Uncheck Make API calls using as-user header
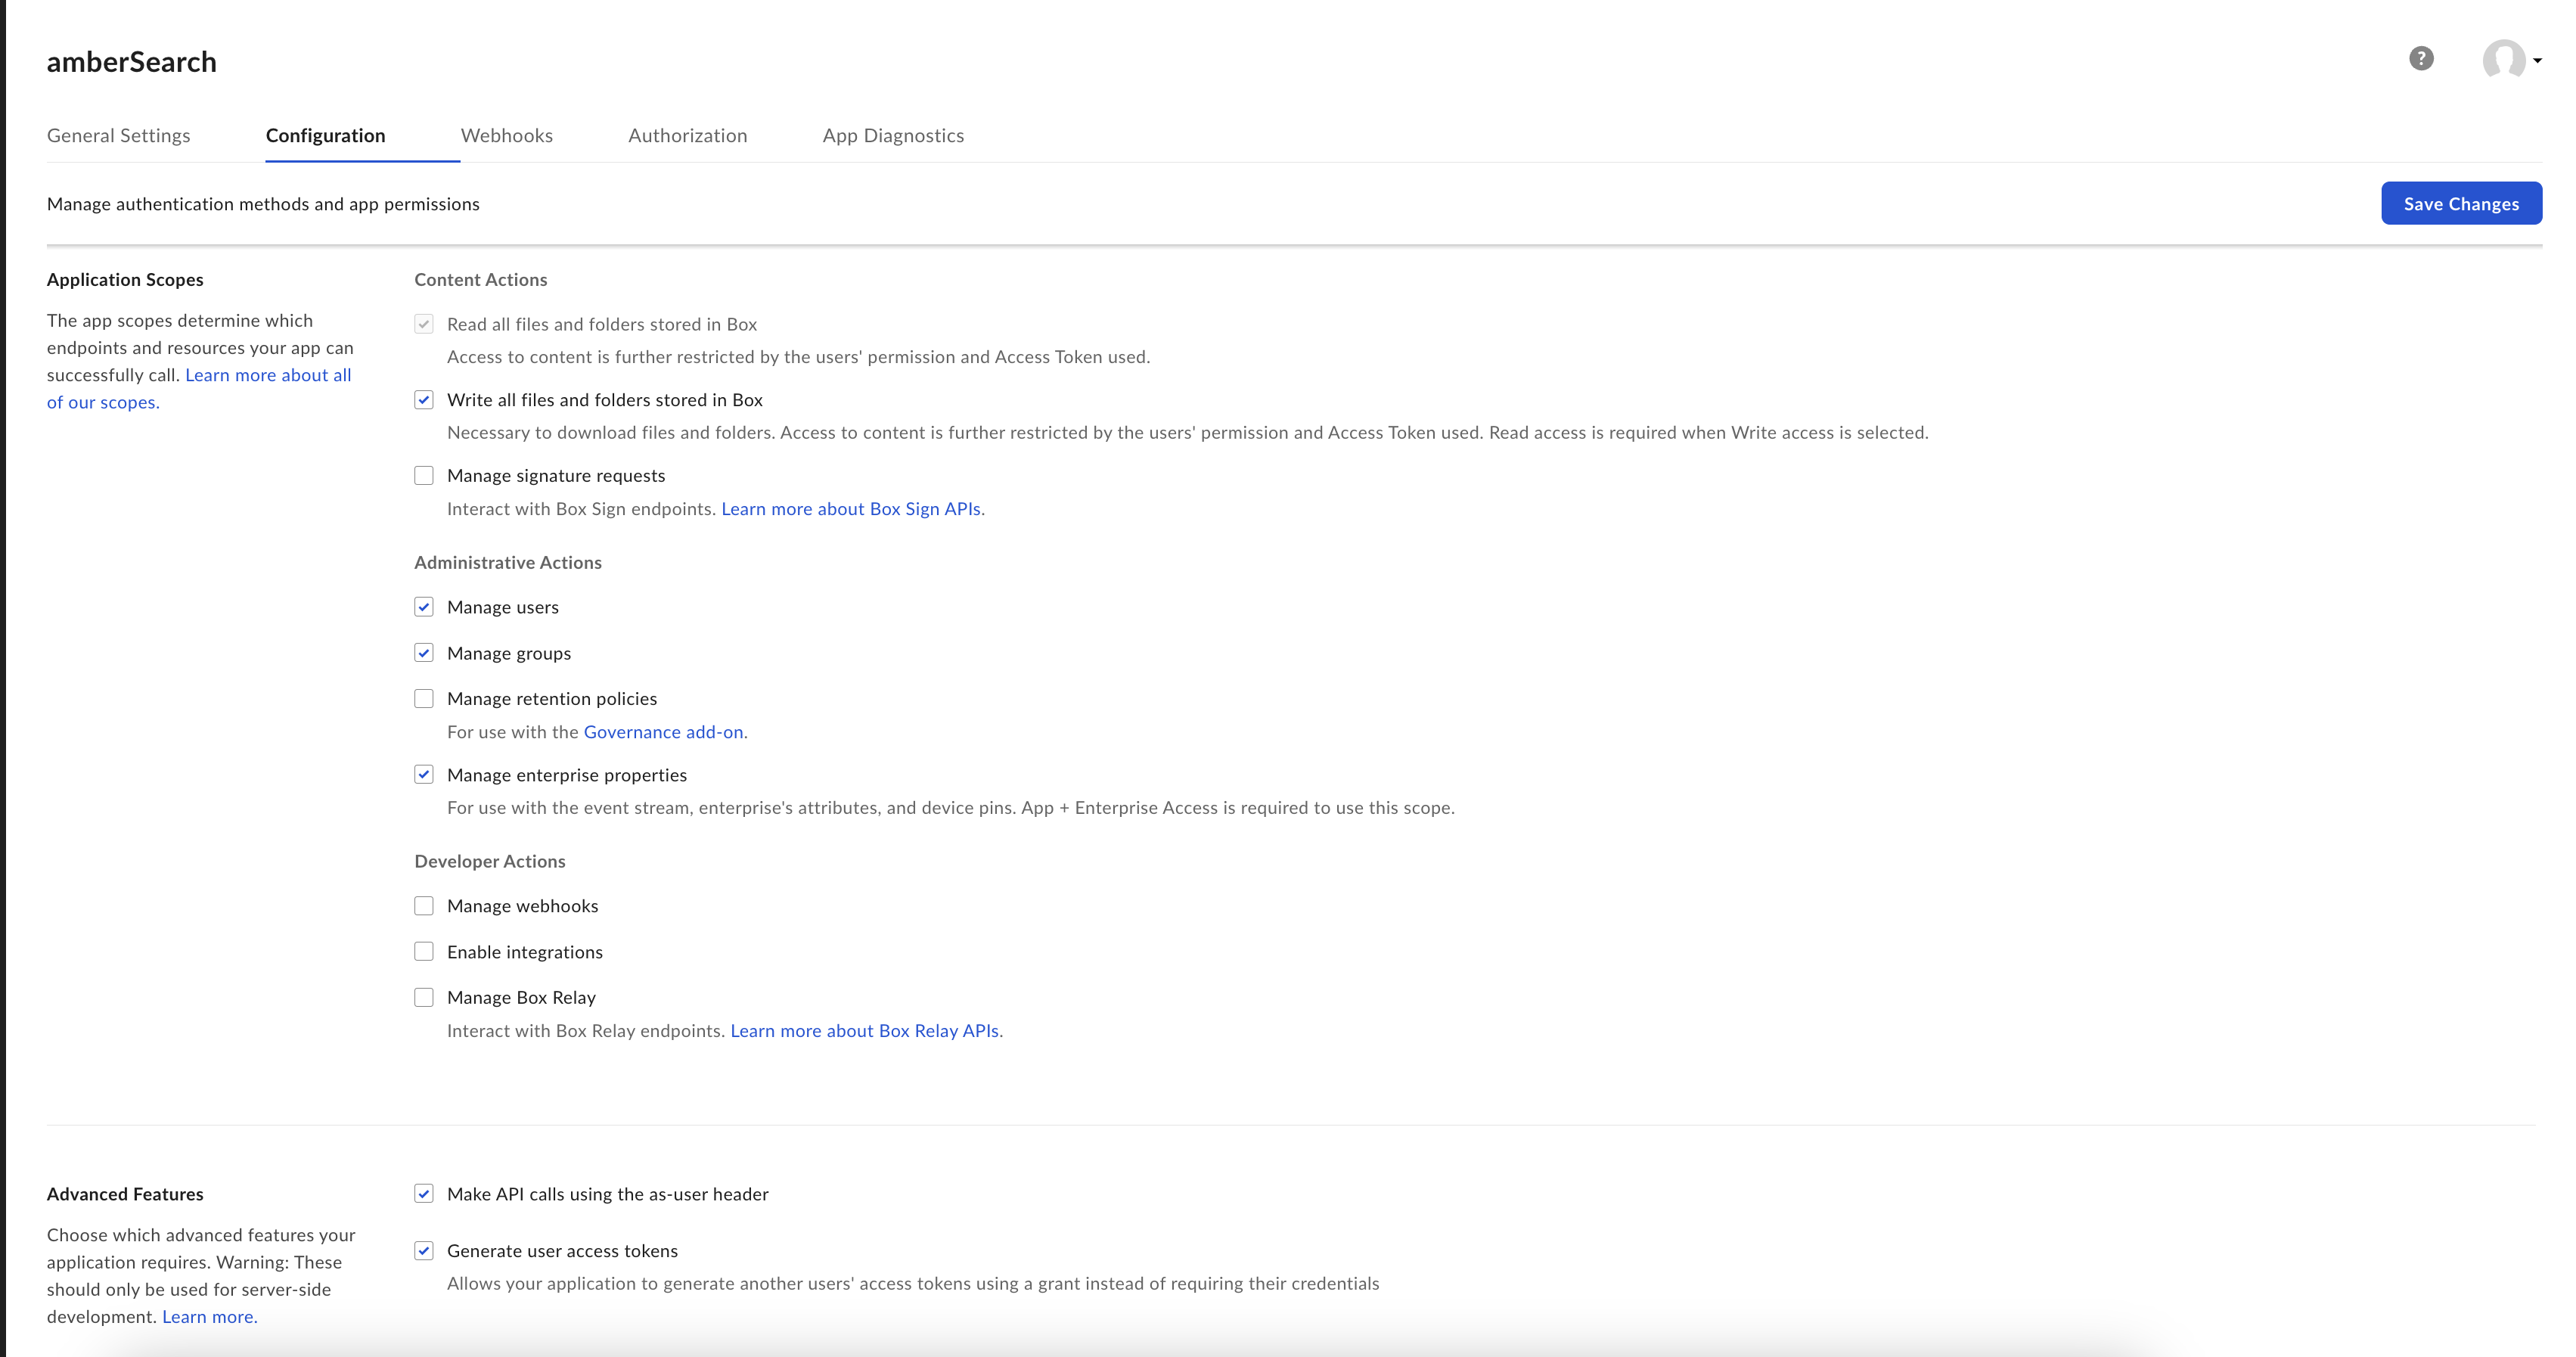Screen dimensions: 2576x1357 (424, 1194)
